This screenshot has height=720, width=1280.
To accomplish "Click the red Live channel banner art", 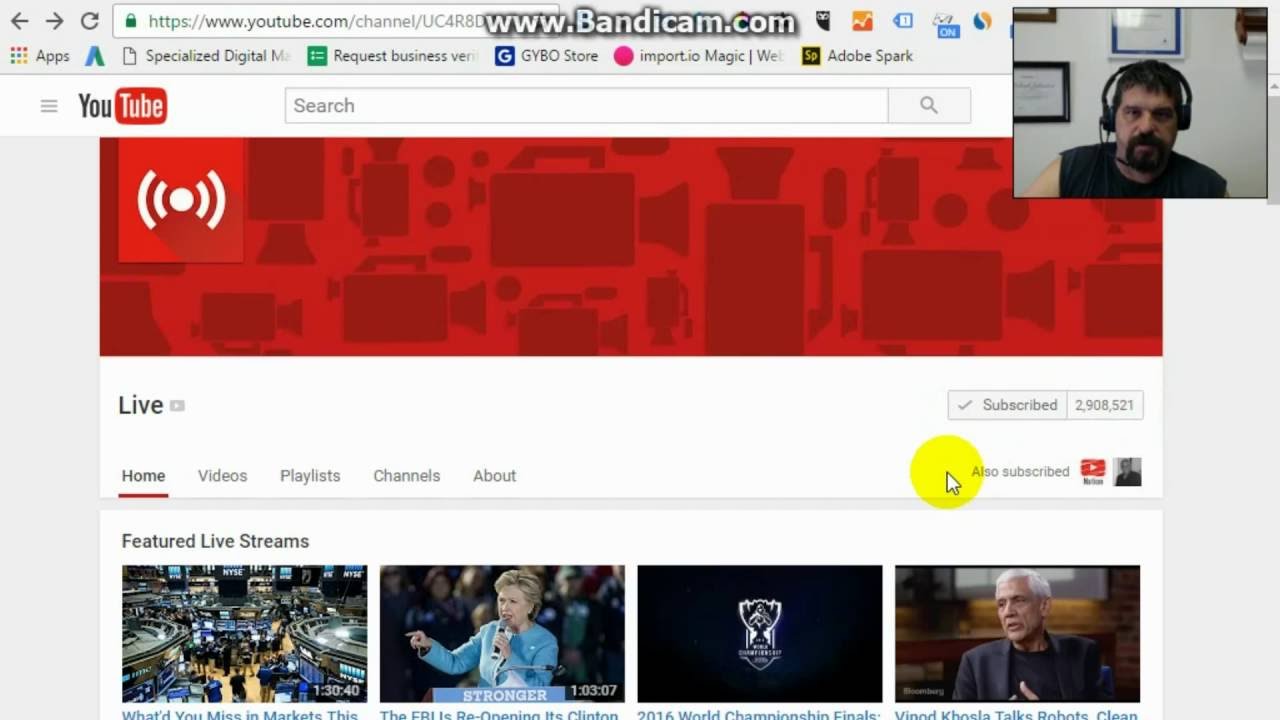I will click(630, 247).
